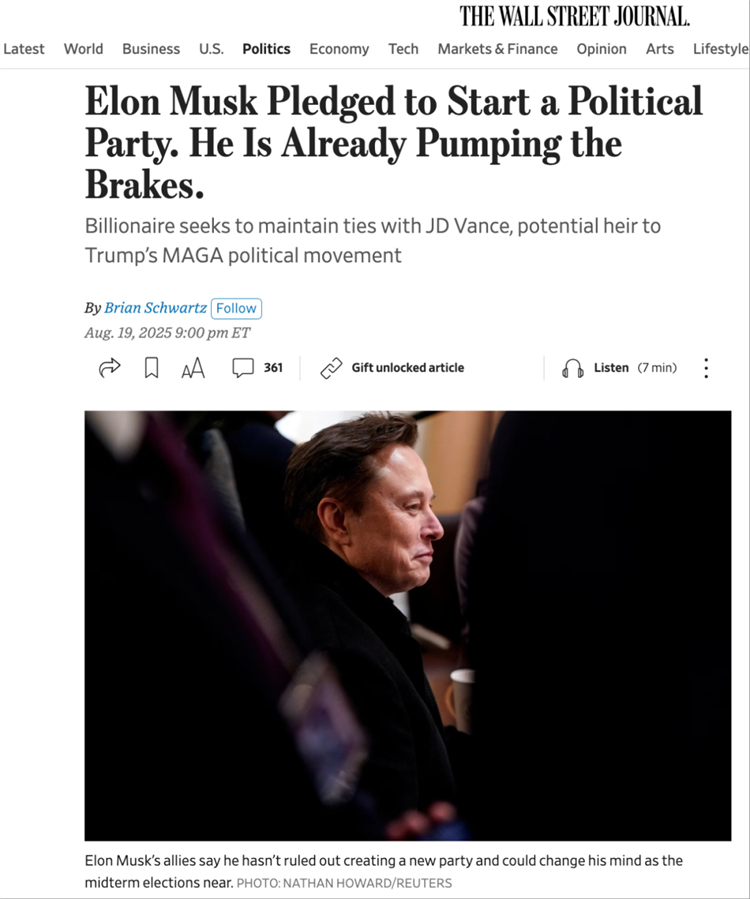Select the World section
750x899 pixels.
pyautogui.click(x=83, y=48)
